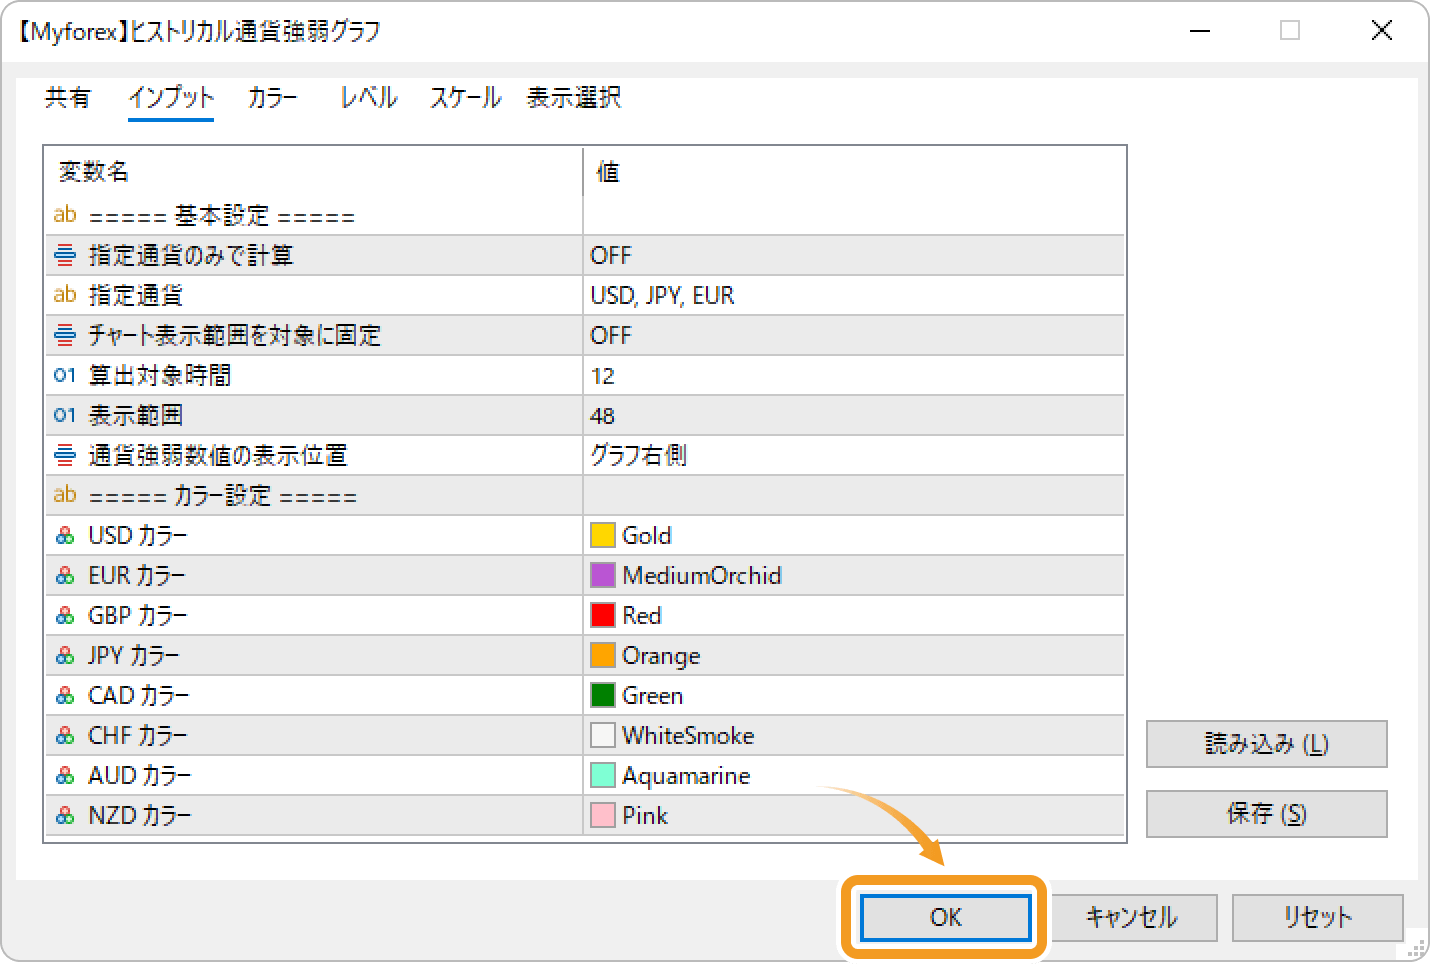Click the Gold color swatch
The width and height of the screenshot is (1430, 964).
pyautogui.click(x=603, y=535)
